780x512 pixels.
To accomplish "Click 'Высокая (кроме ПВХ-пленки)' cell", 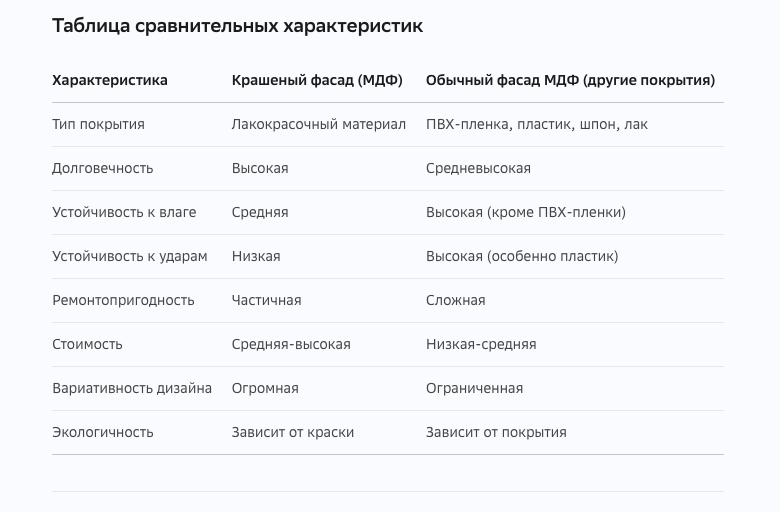I will click(x=526, y=212).
